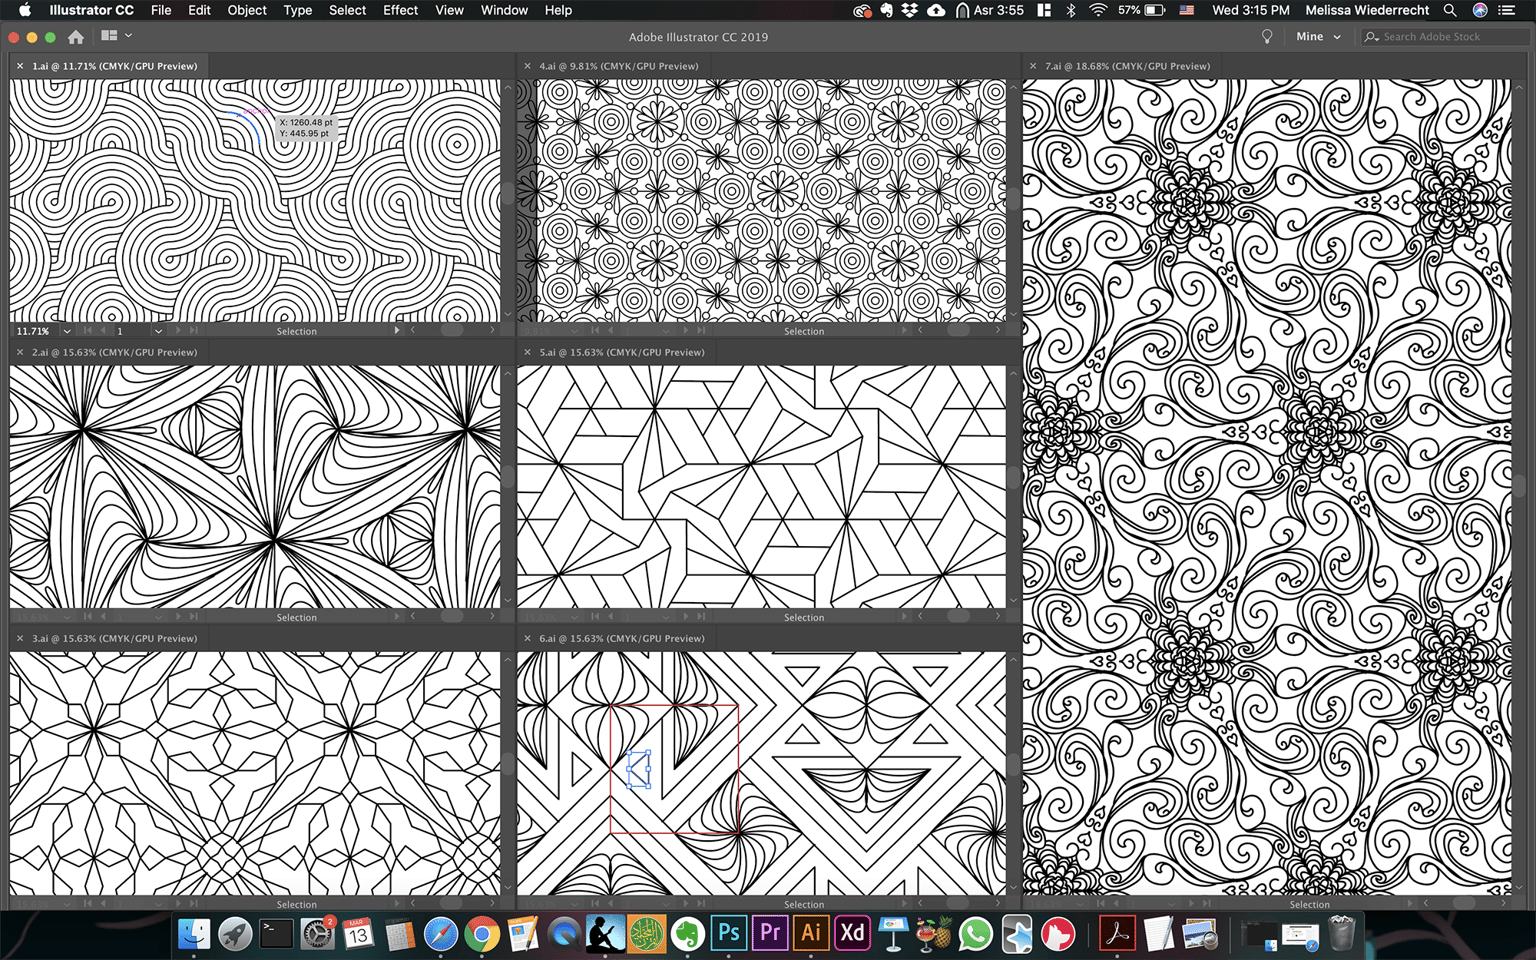
Task: Open the Apple menu
Action: tap(25, 10)
